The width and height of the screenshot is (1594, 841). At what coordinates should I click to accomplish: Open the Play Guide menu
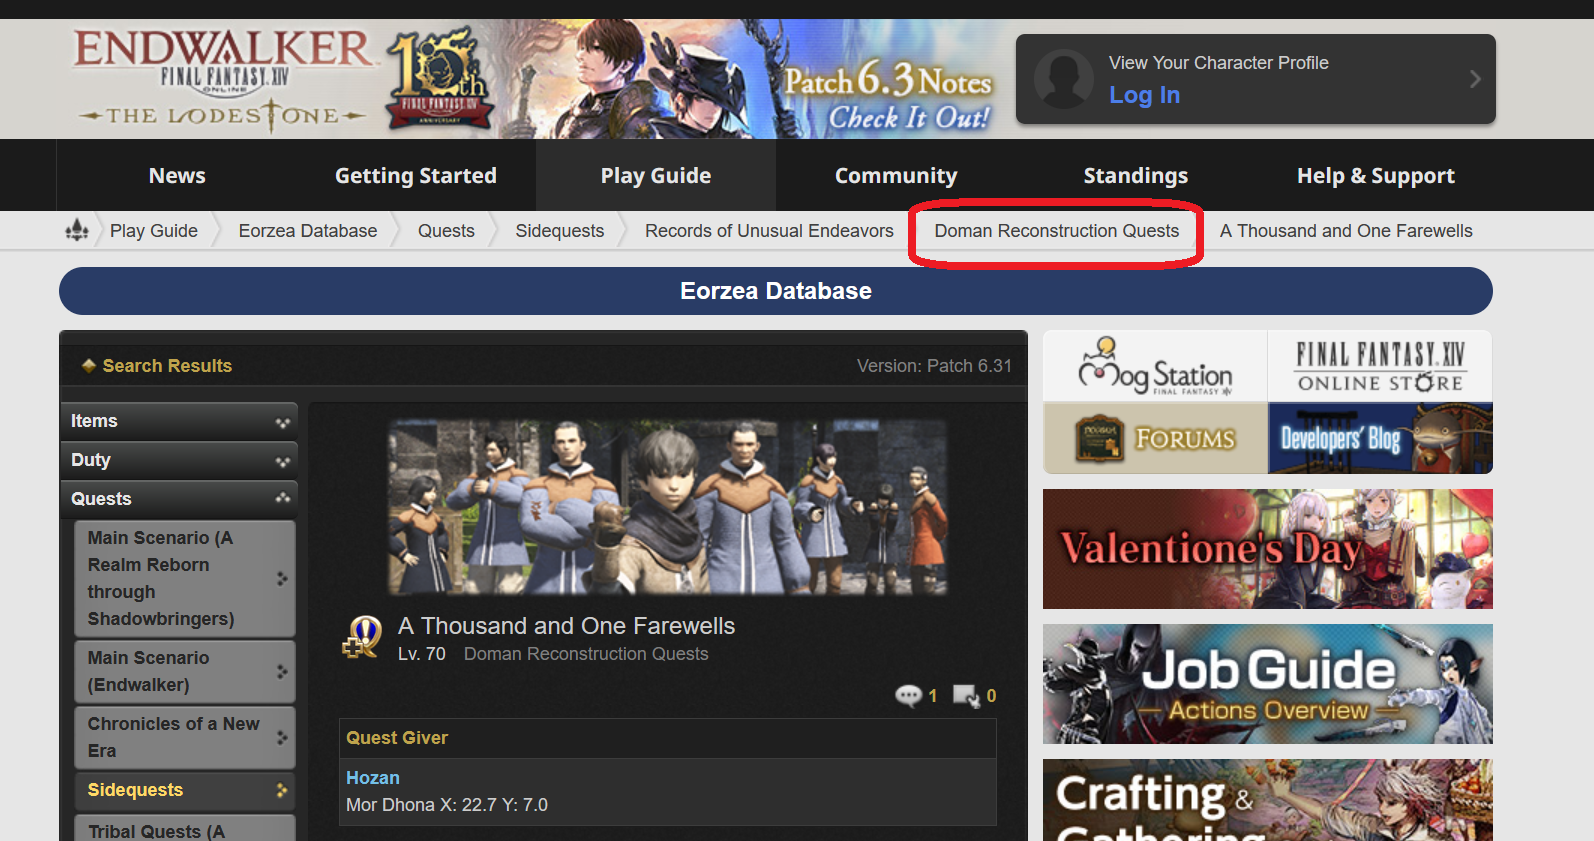tap(656, 175)
